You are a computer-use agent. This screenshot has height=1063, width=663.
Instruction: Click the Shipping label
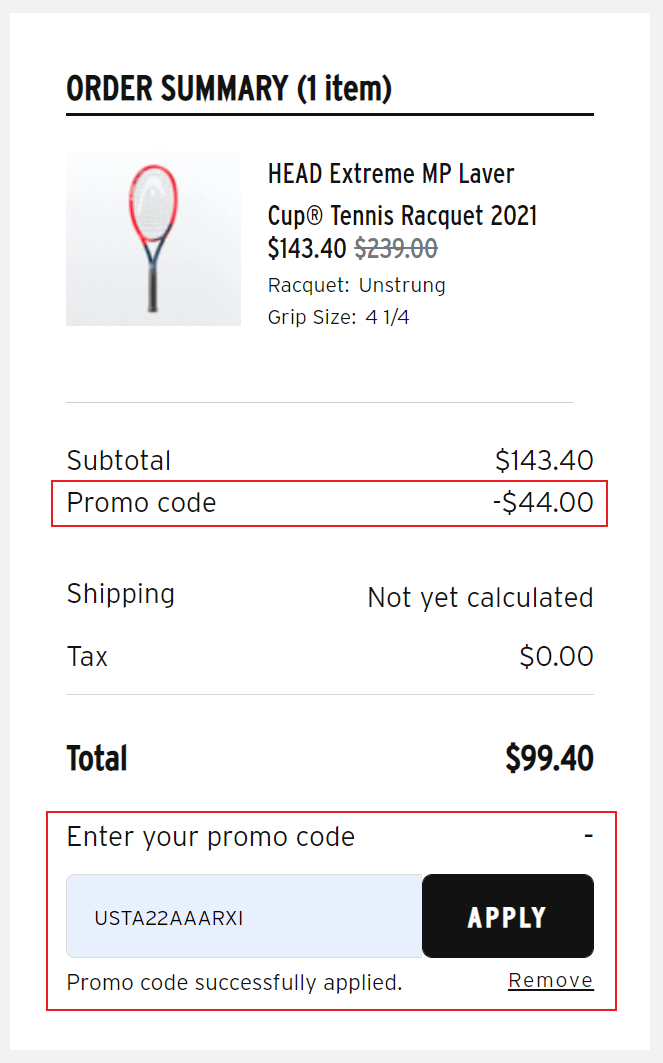[x=121, y=594]
